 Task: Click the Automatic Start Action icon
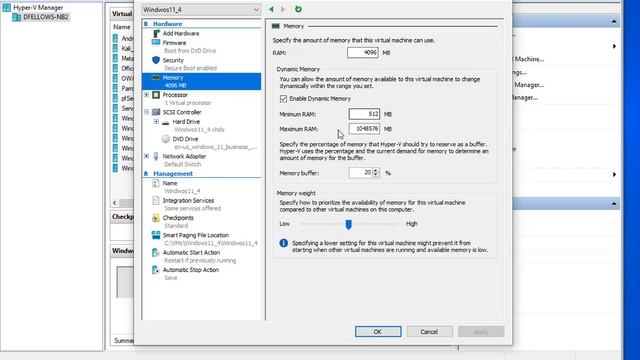tap(156, 253)
